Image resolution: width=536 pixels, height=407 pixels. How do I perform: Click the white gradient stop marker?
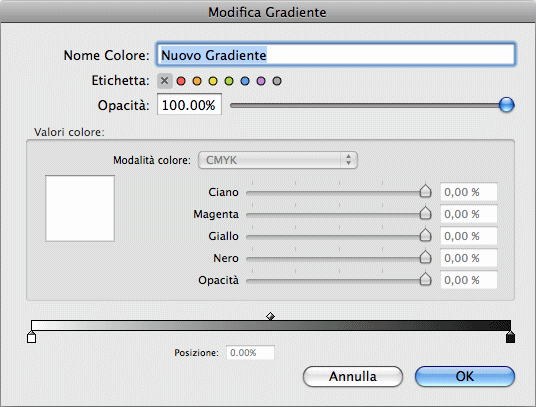click(31, 337)
